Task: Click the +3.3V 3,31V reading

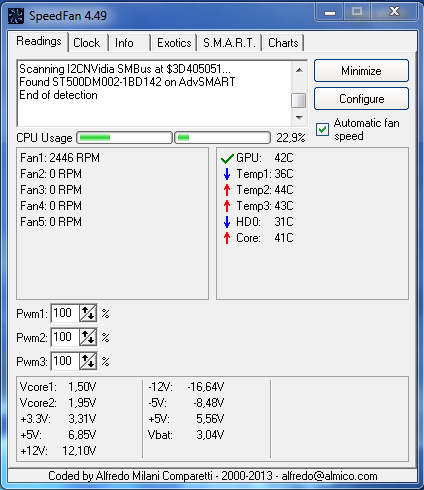Action: coord(58,419)
